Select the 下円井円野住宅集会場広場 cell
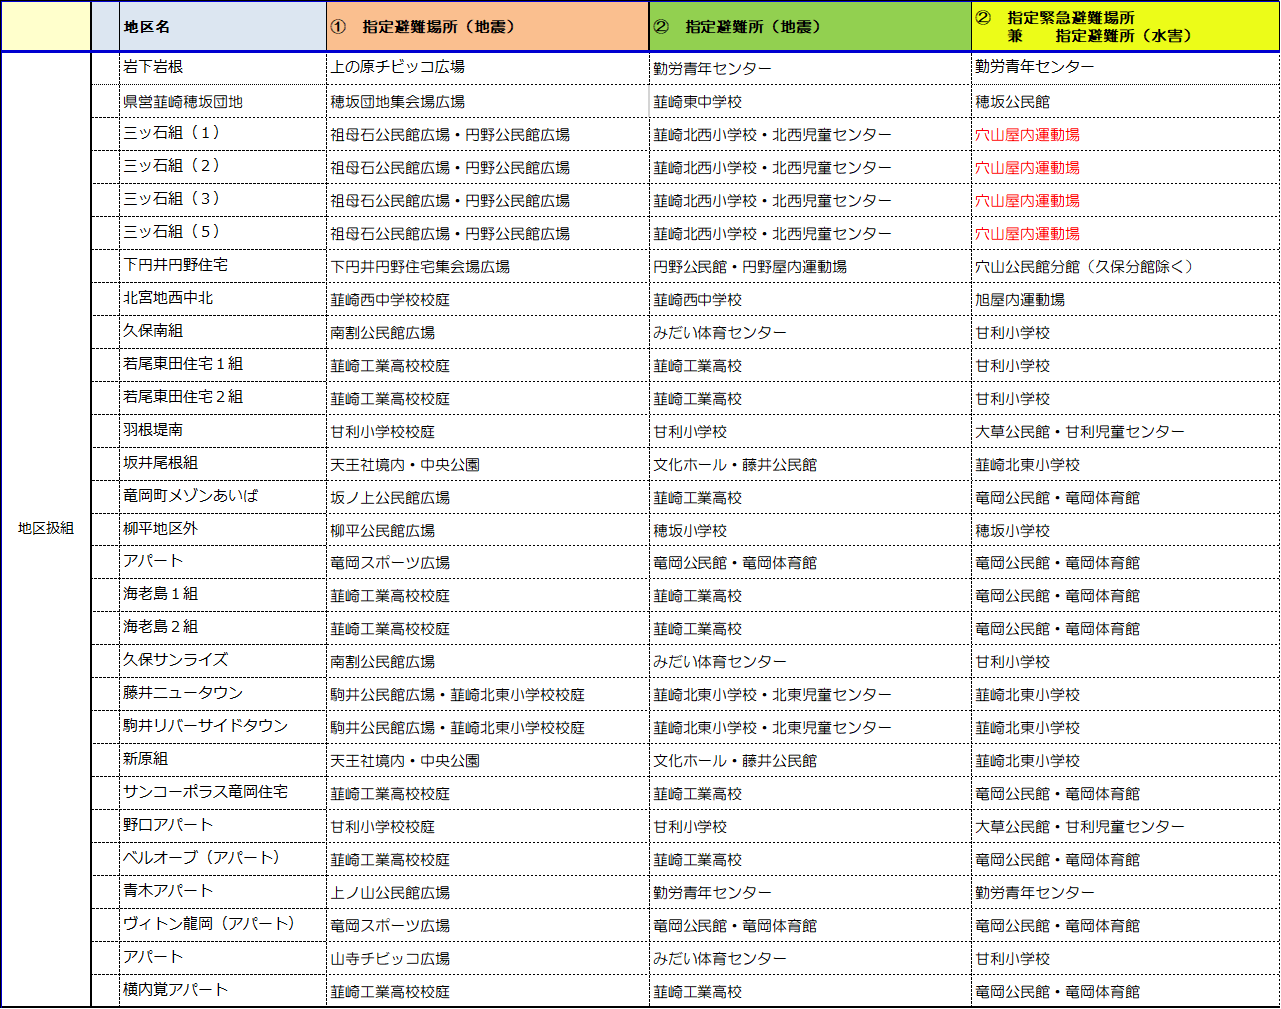This screenshot has width=1281, height=1009. click(488, 266)
